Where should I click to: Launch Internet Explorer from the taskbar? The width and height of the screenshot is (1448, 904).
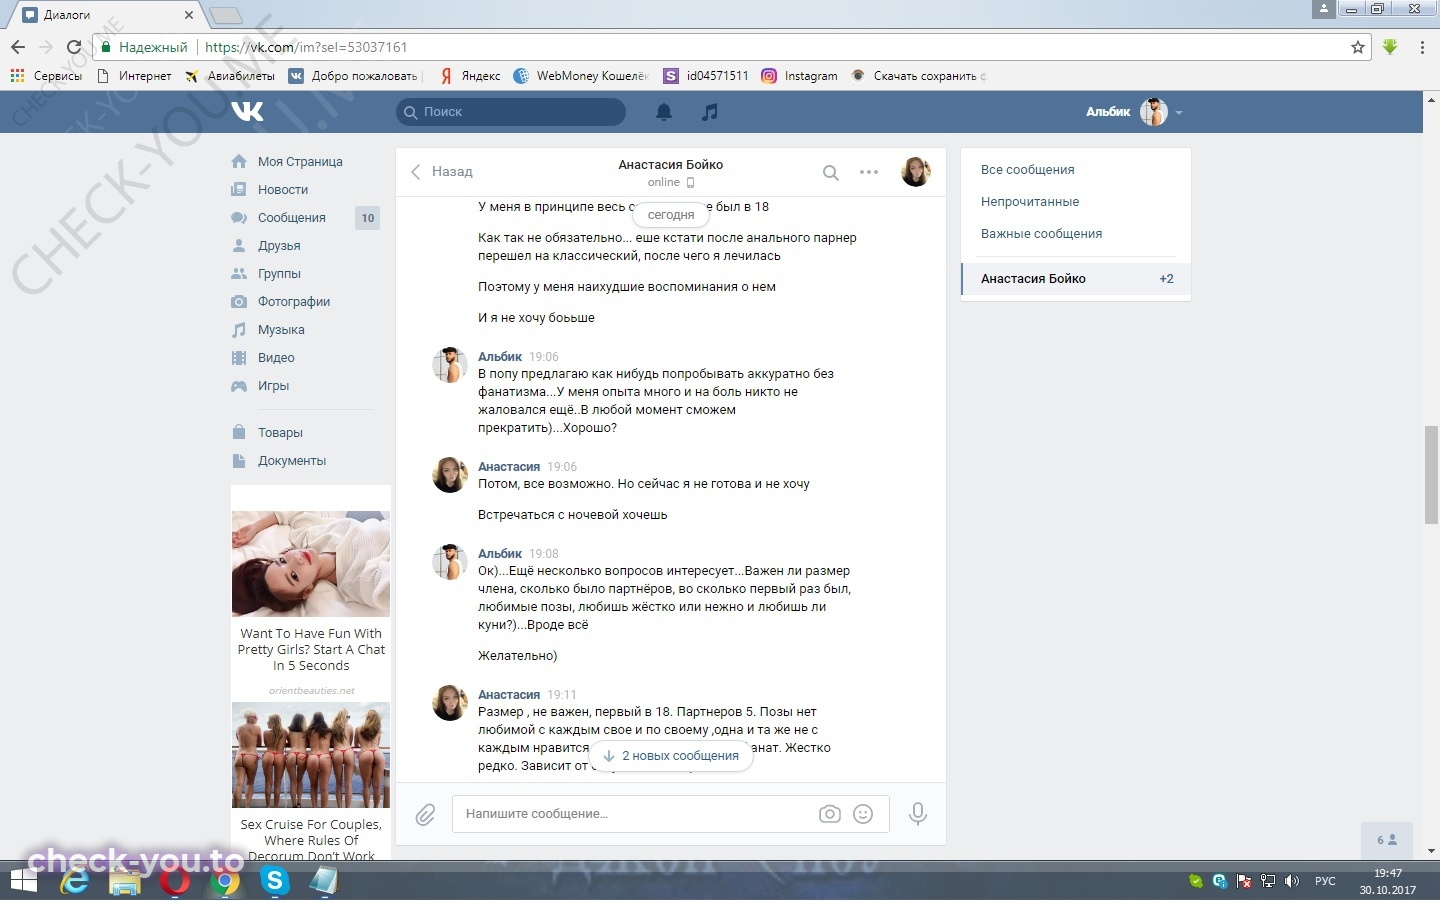75,882
